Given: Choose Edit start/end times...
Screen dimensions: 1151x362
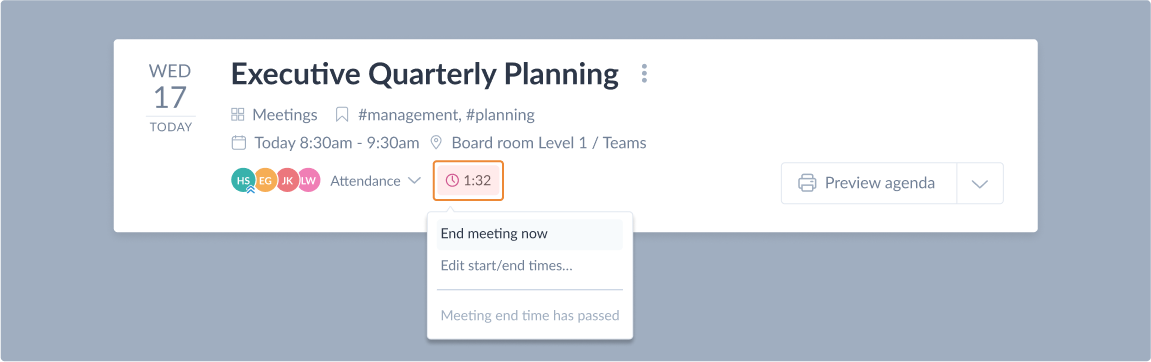Looking at the screenshot, I should tap(529, 266).
